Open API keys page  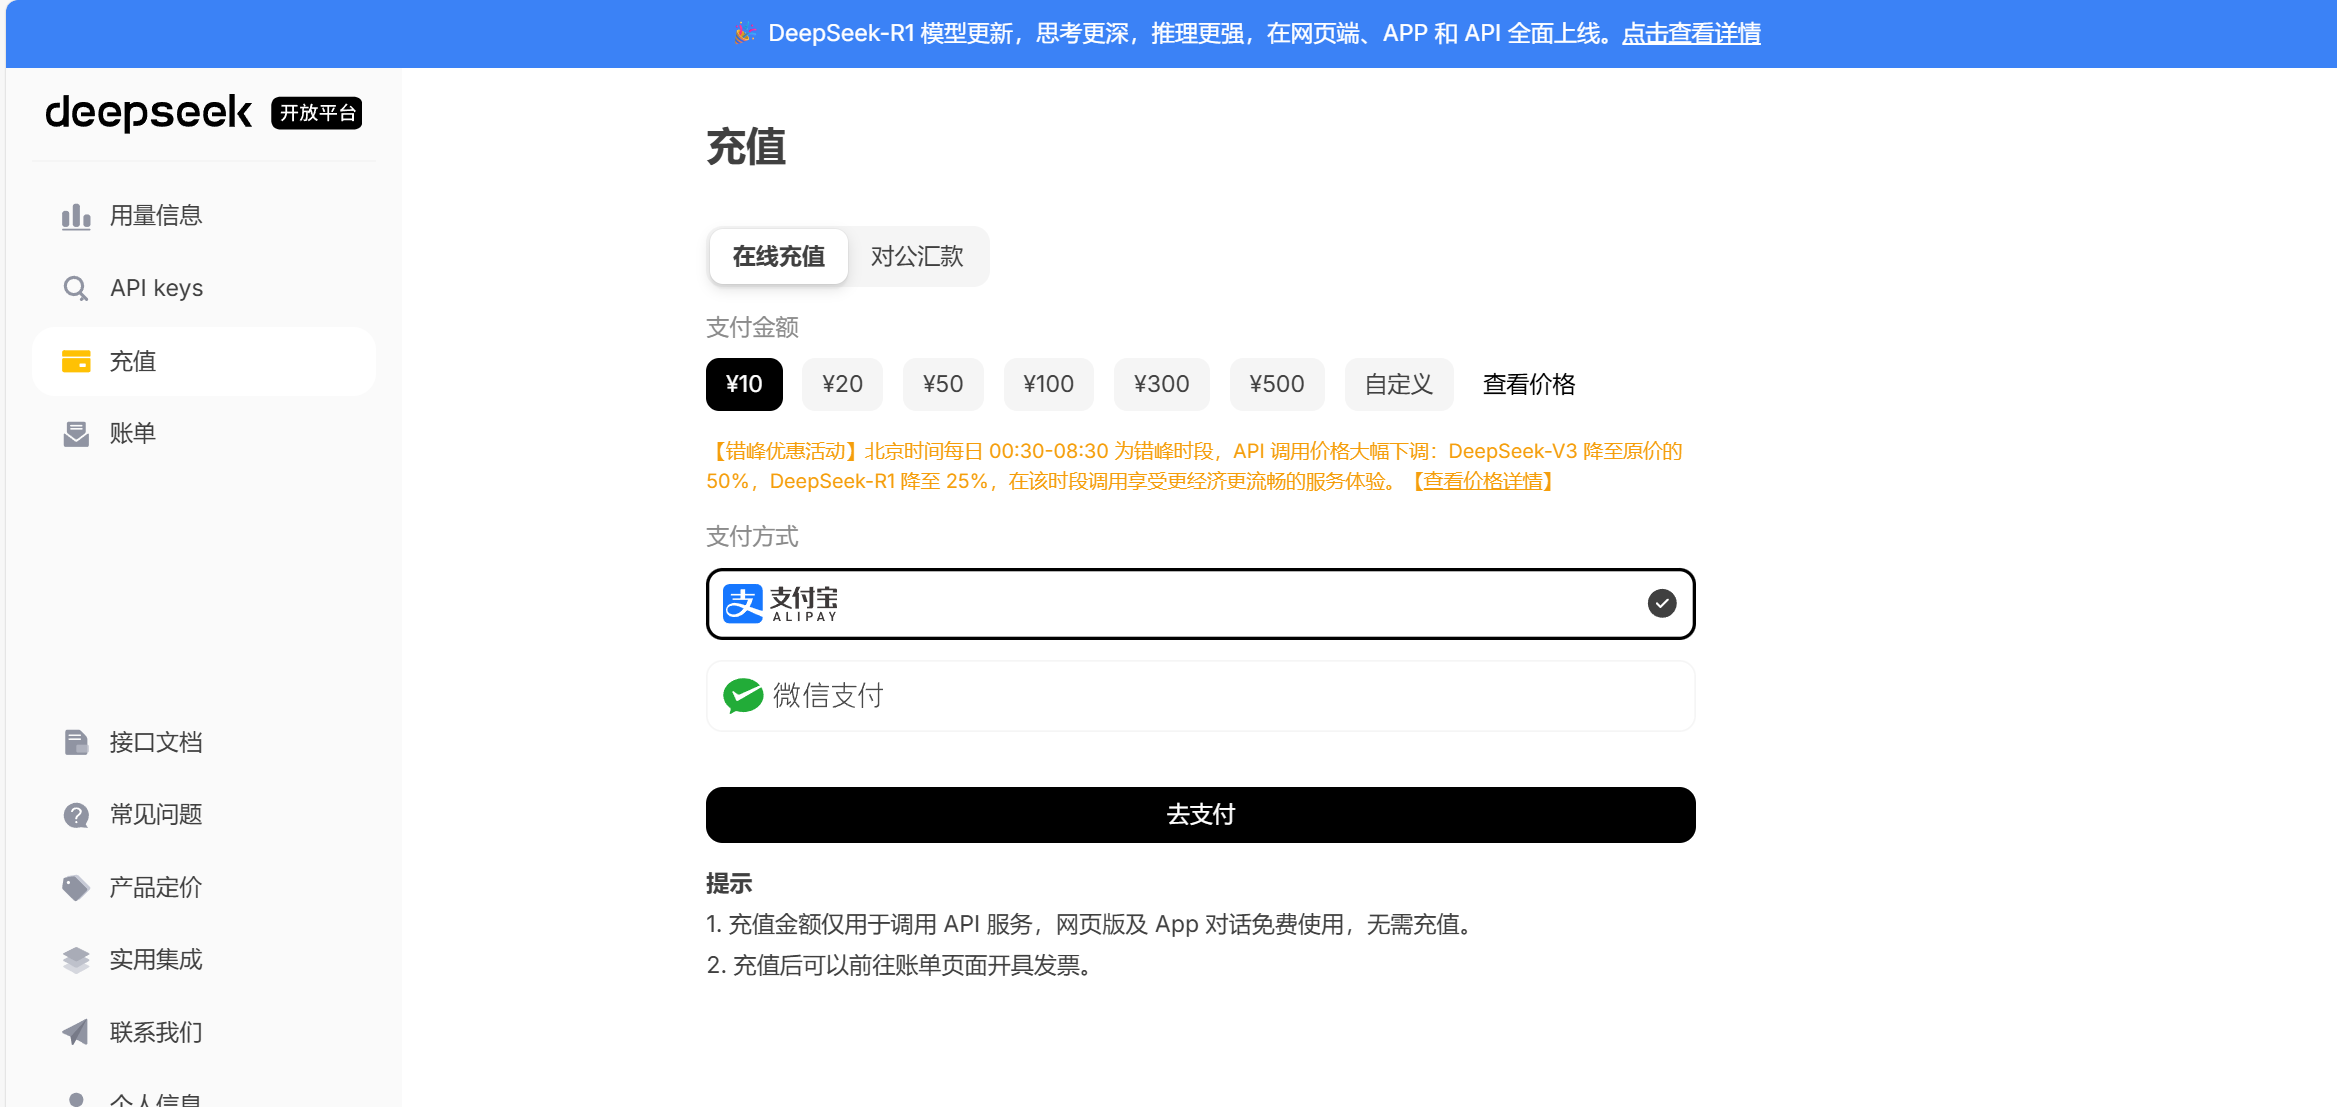(x=204, y=288)
